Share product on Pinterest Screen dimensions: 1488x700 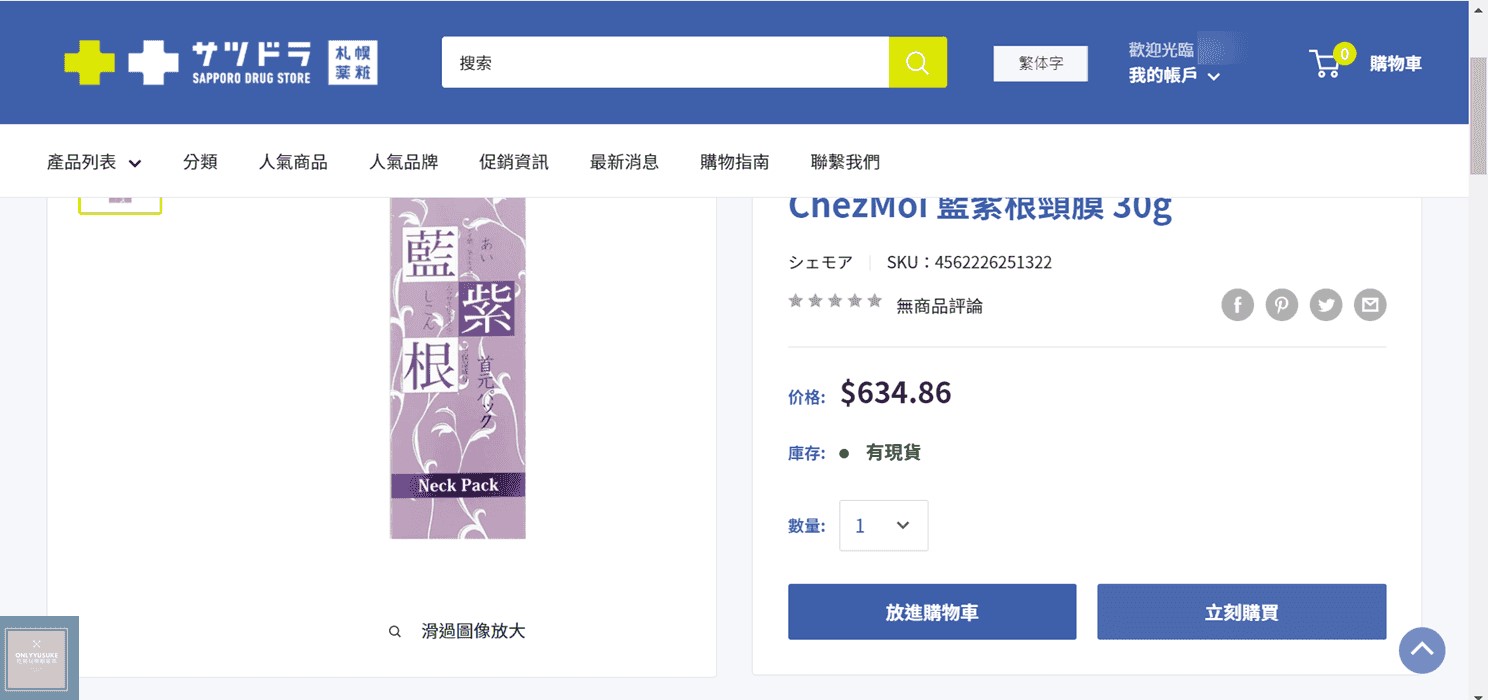(x=1281, y=305)
